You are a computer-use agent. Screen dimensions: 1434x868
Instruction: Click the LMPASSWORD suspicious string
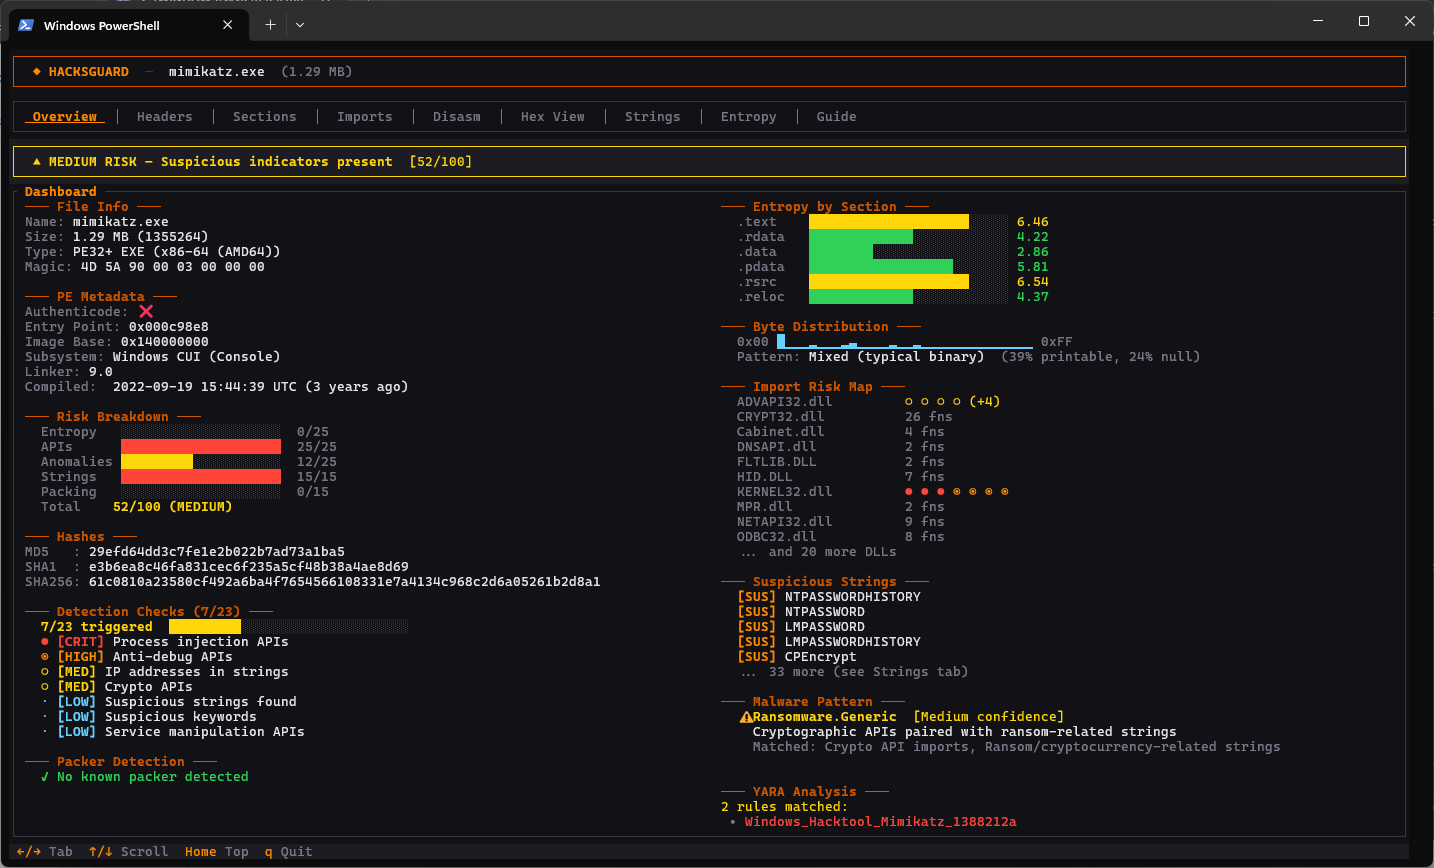[825, 627]
